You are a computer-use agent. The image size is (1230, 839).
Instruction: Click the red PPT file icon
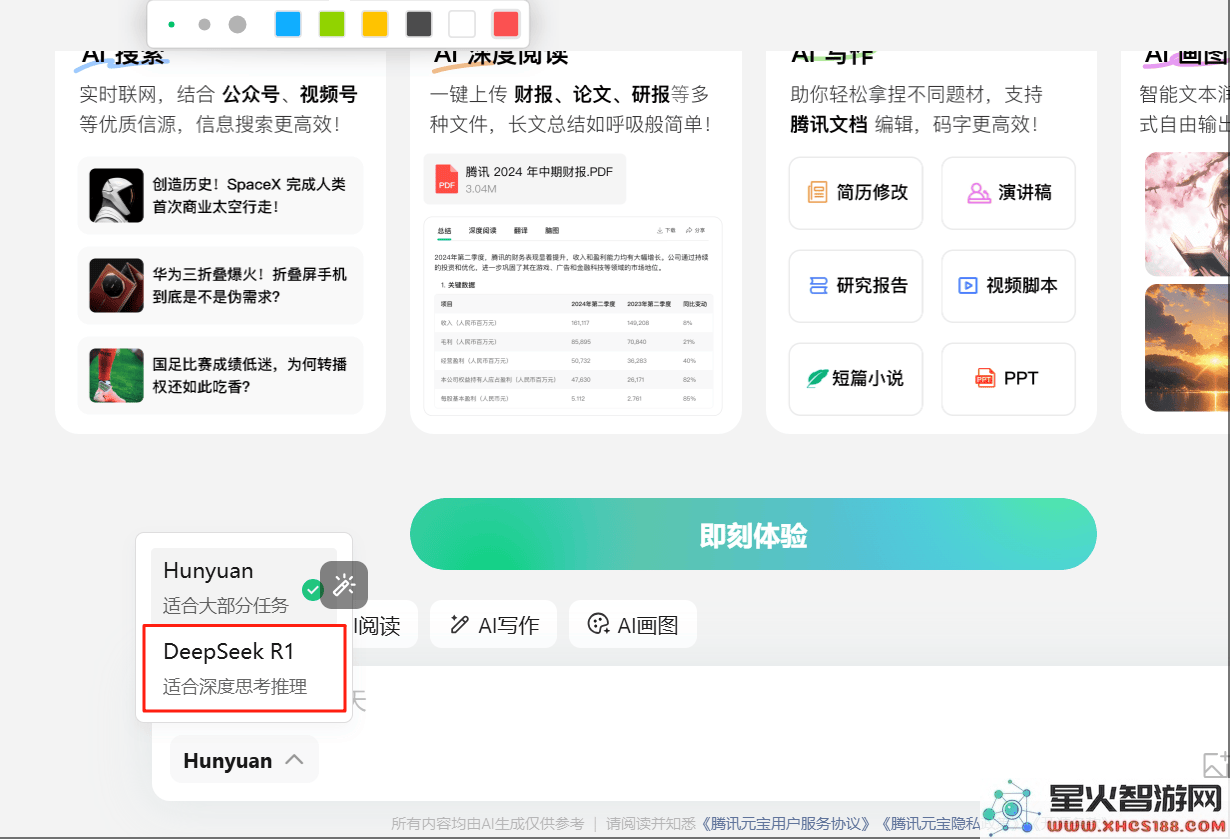pos(985,379)
